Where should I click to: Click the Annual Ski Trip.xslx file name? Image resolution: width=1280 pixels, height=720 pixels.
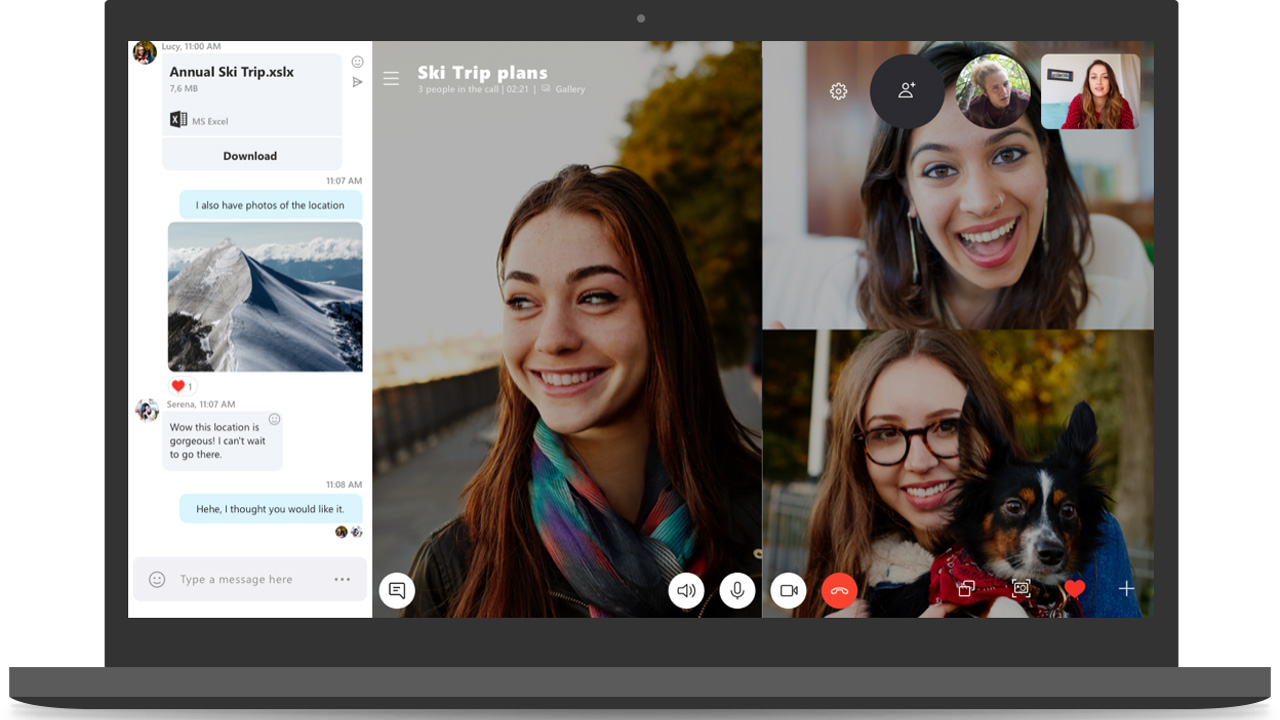[232, 72]
